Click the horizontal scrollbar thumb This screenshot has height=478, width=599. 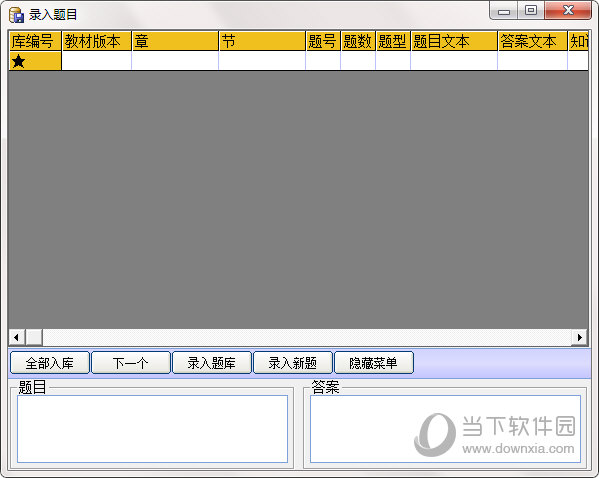tap(34, 337)
